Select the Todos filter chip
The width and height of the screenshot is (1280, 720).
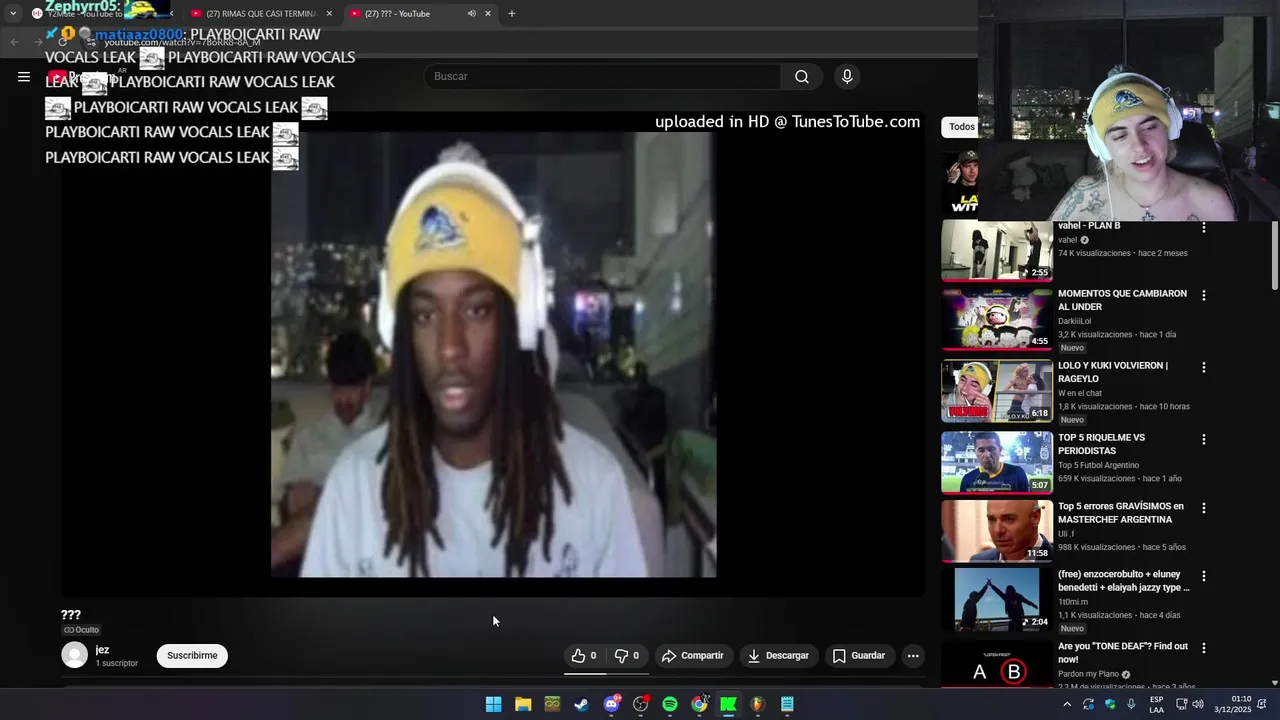962,127
